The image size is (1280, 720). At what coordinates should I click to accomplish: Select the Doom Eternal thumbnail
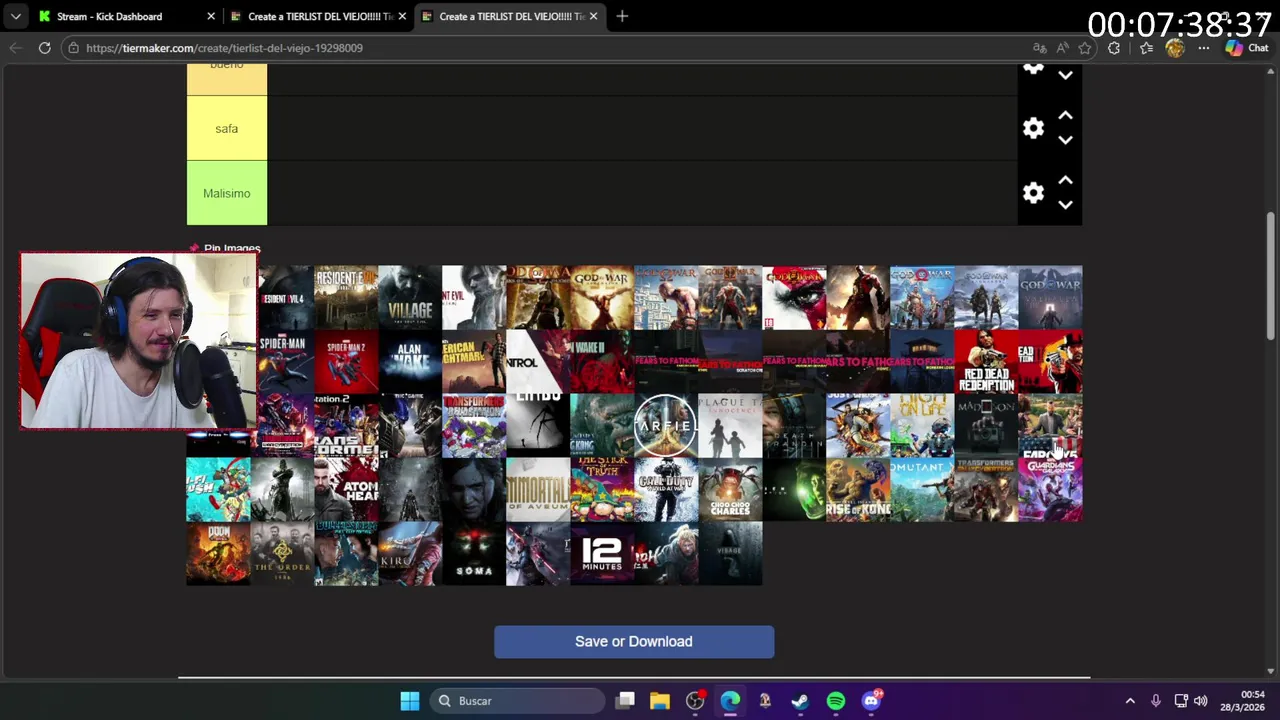(x=218, y=553)
